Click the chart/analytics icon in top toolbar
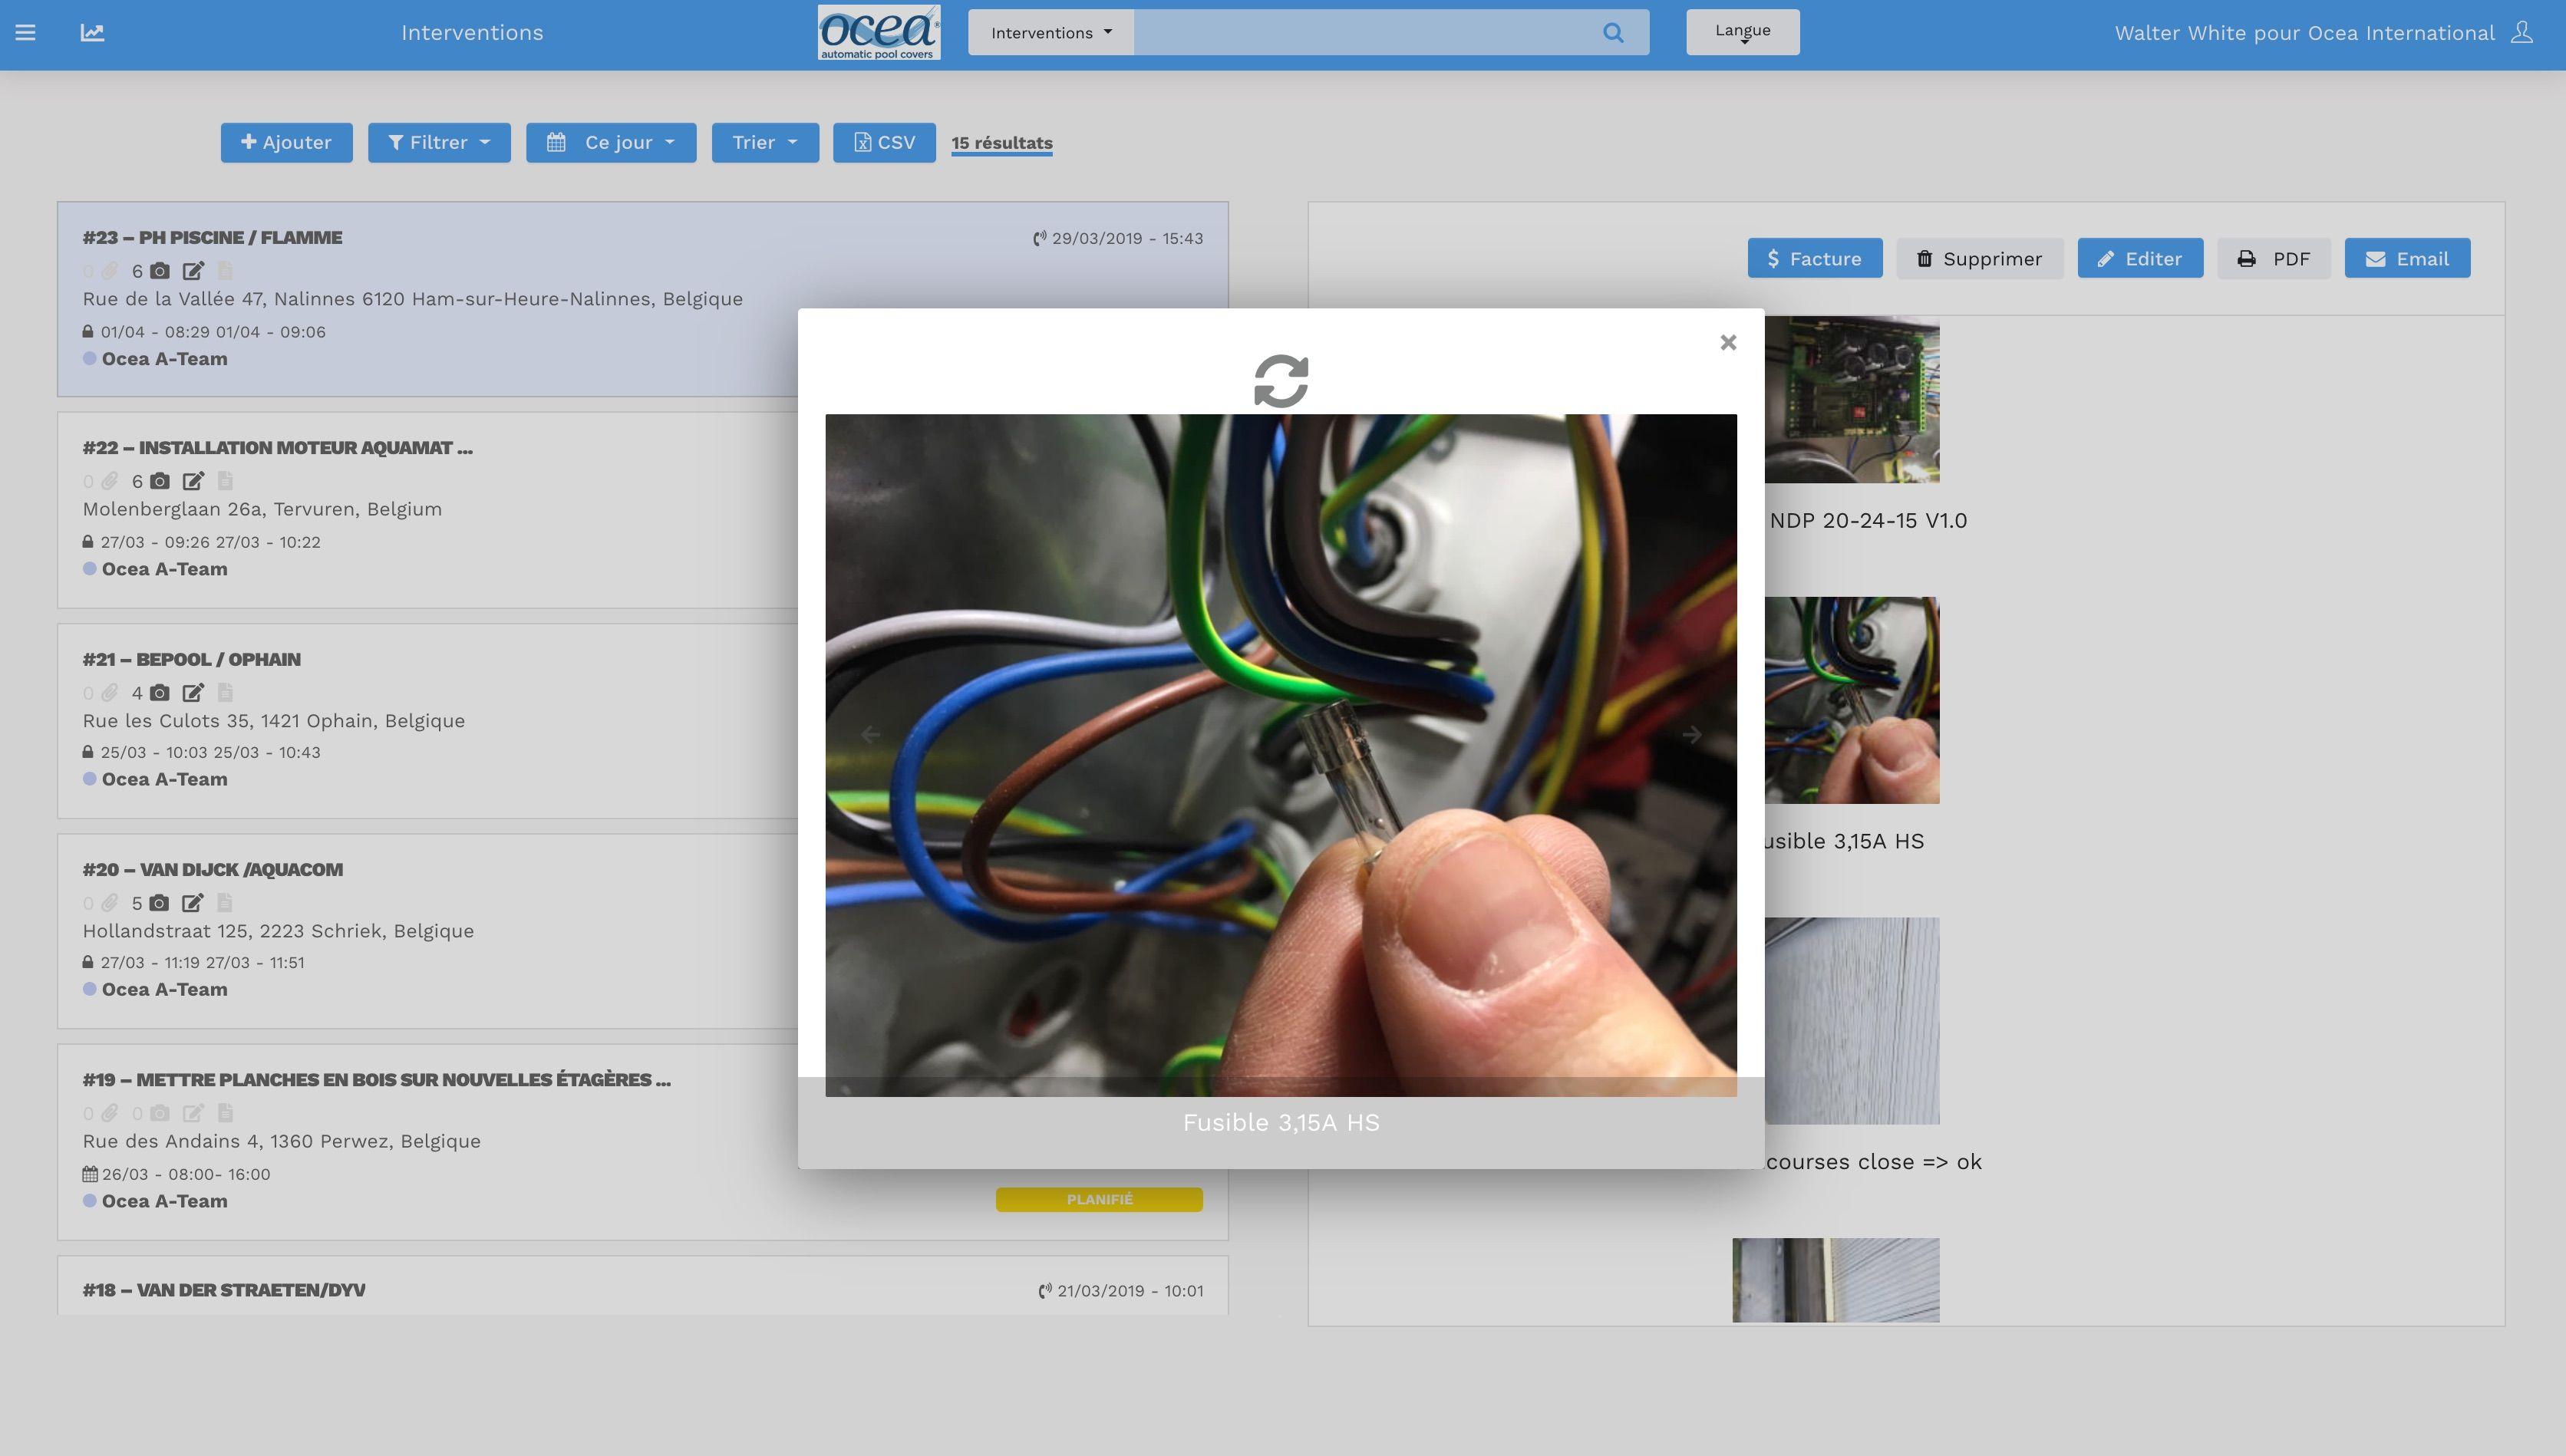Image resolution: width=2566 pixels, height=1456 pixels. pos(91,31)
